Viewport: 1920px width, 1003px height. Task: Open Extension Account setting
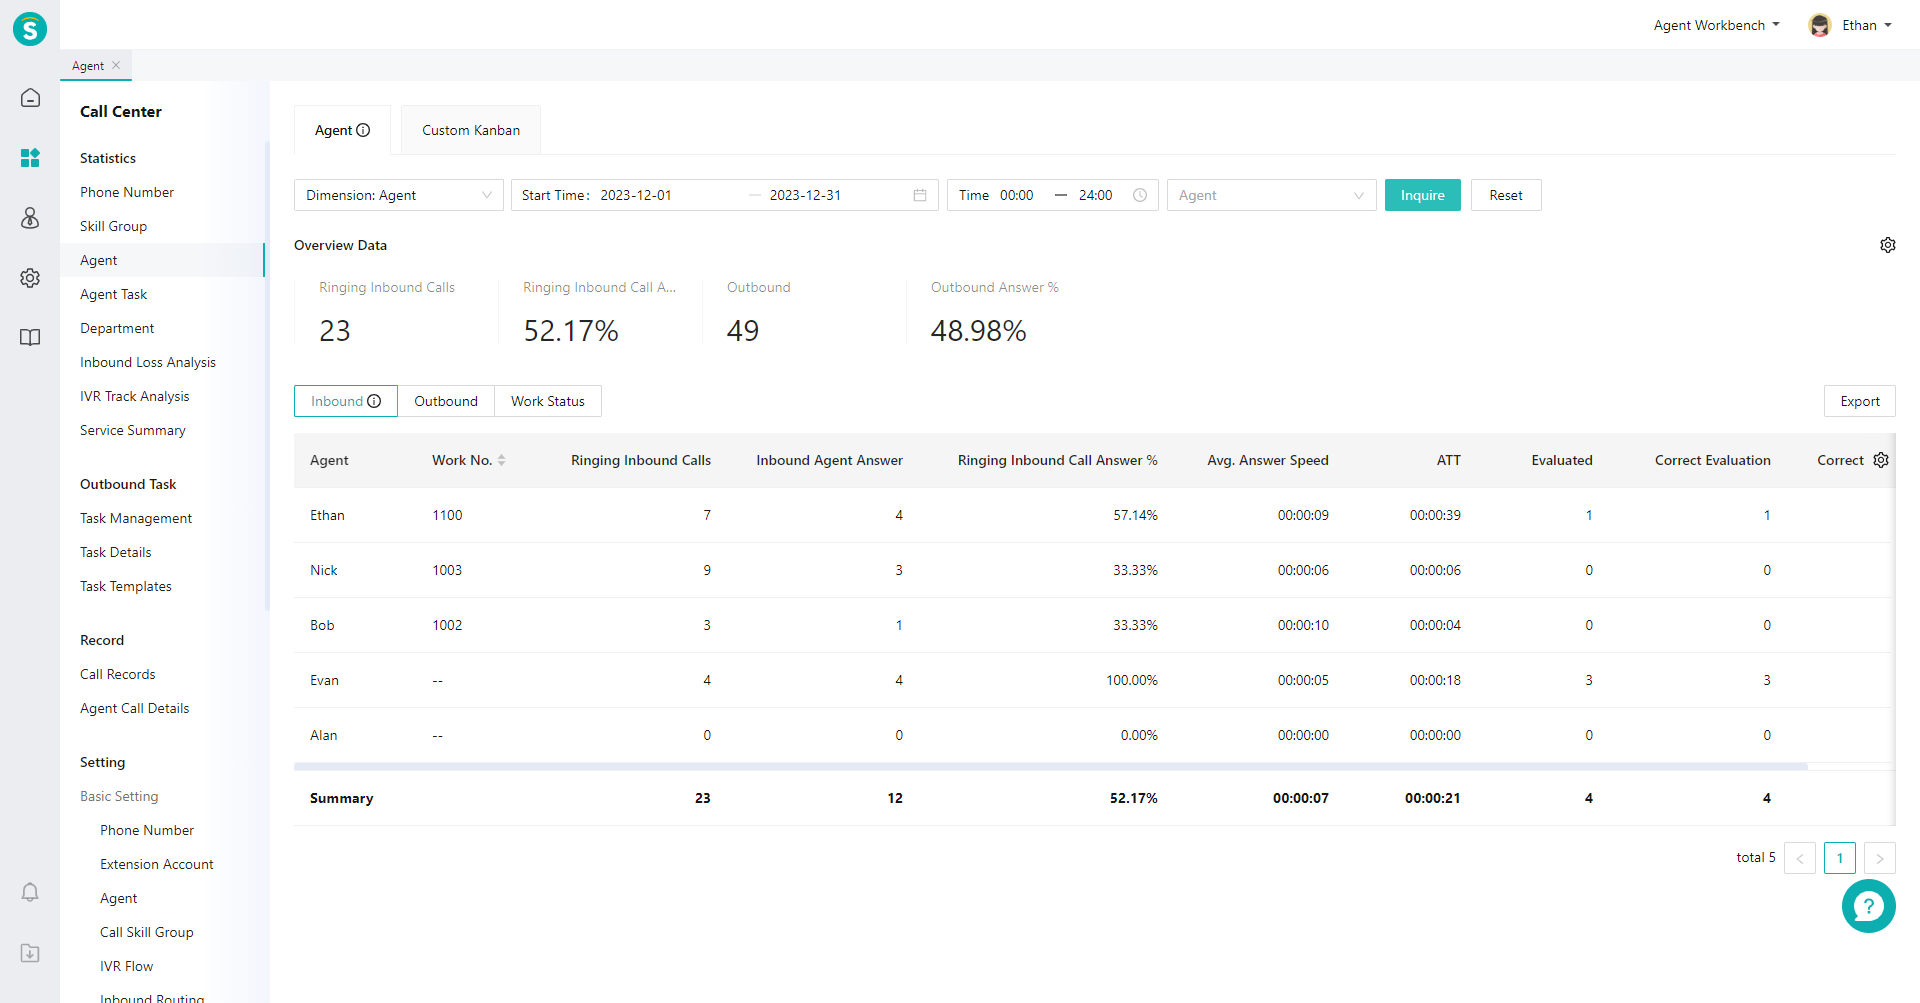point(157,864)
